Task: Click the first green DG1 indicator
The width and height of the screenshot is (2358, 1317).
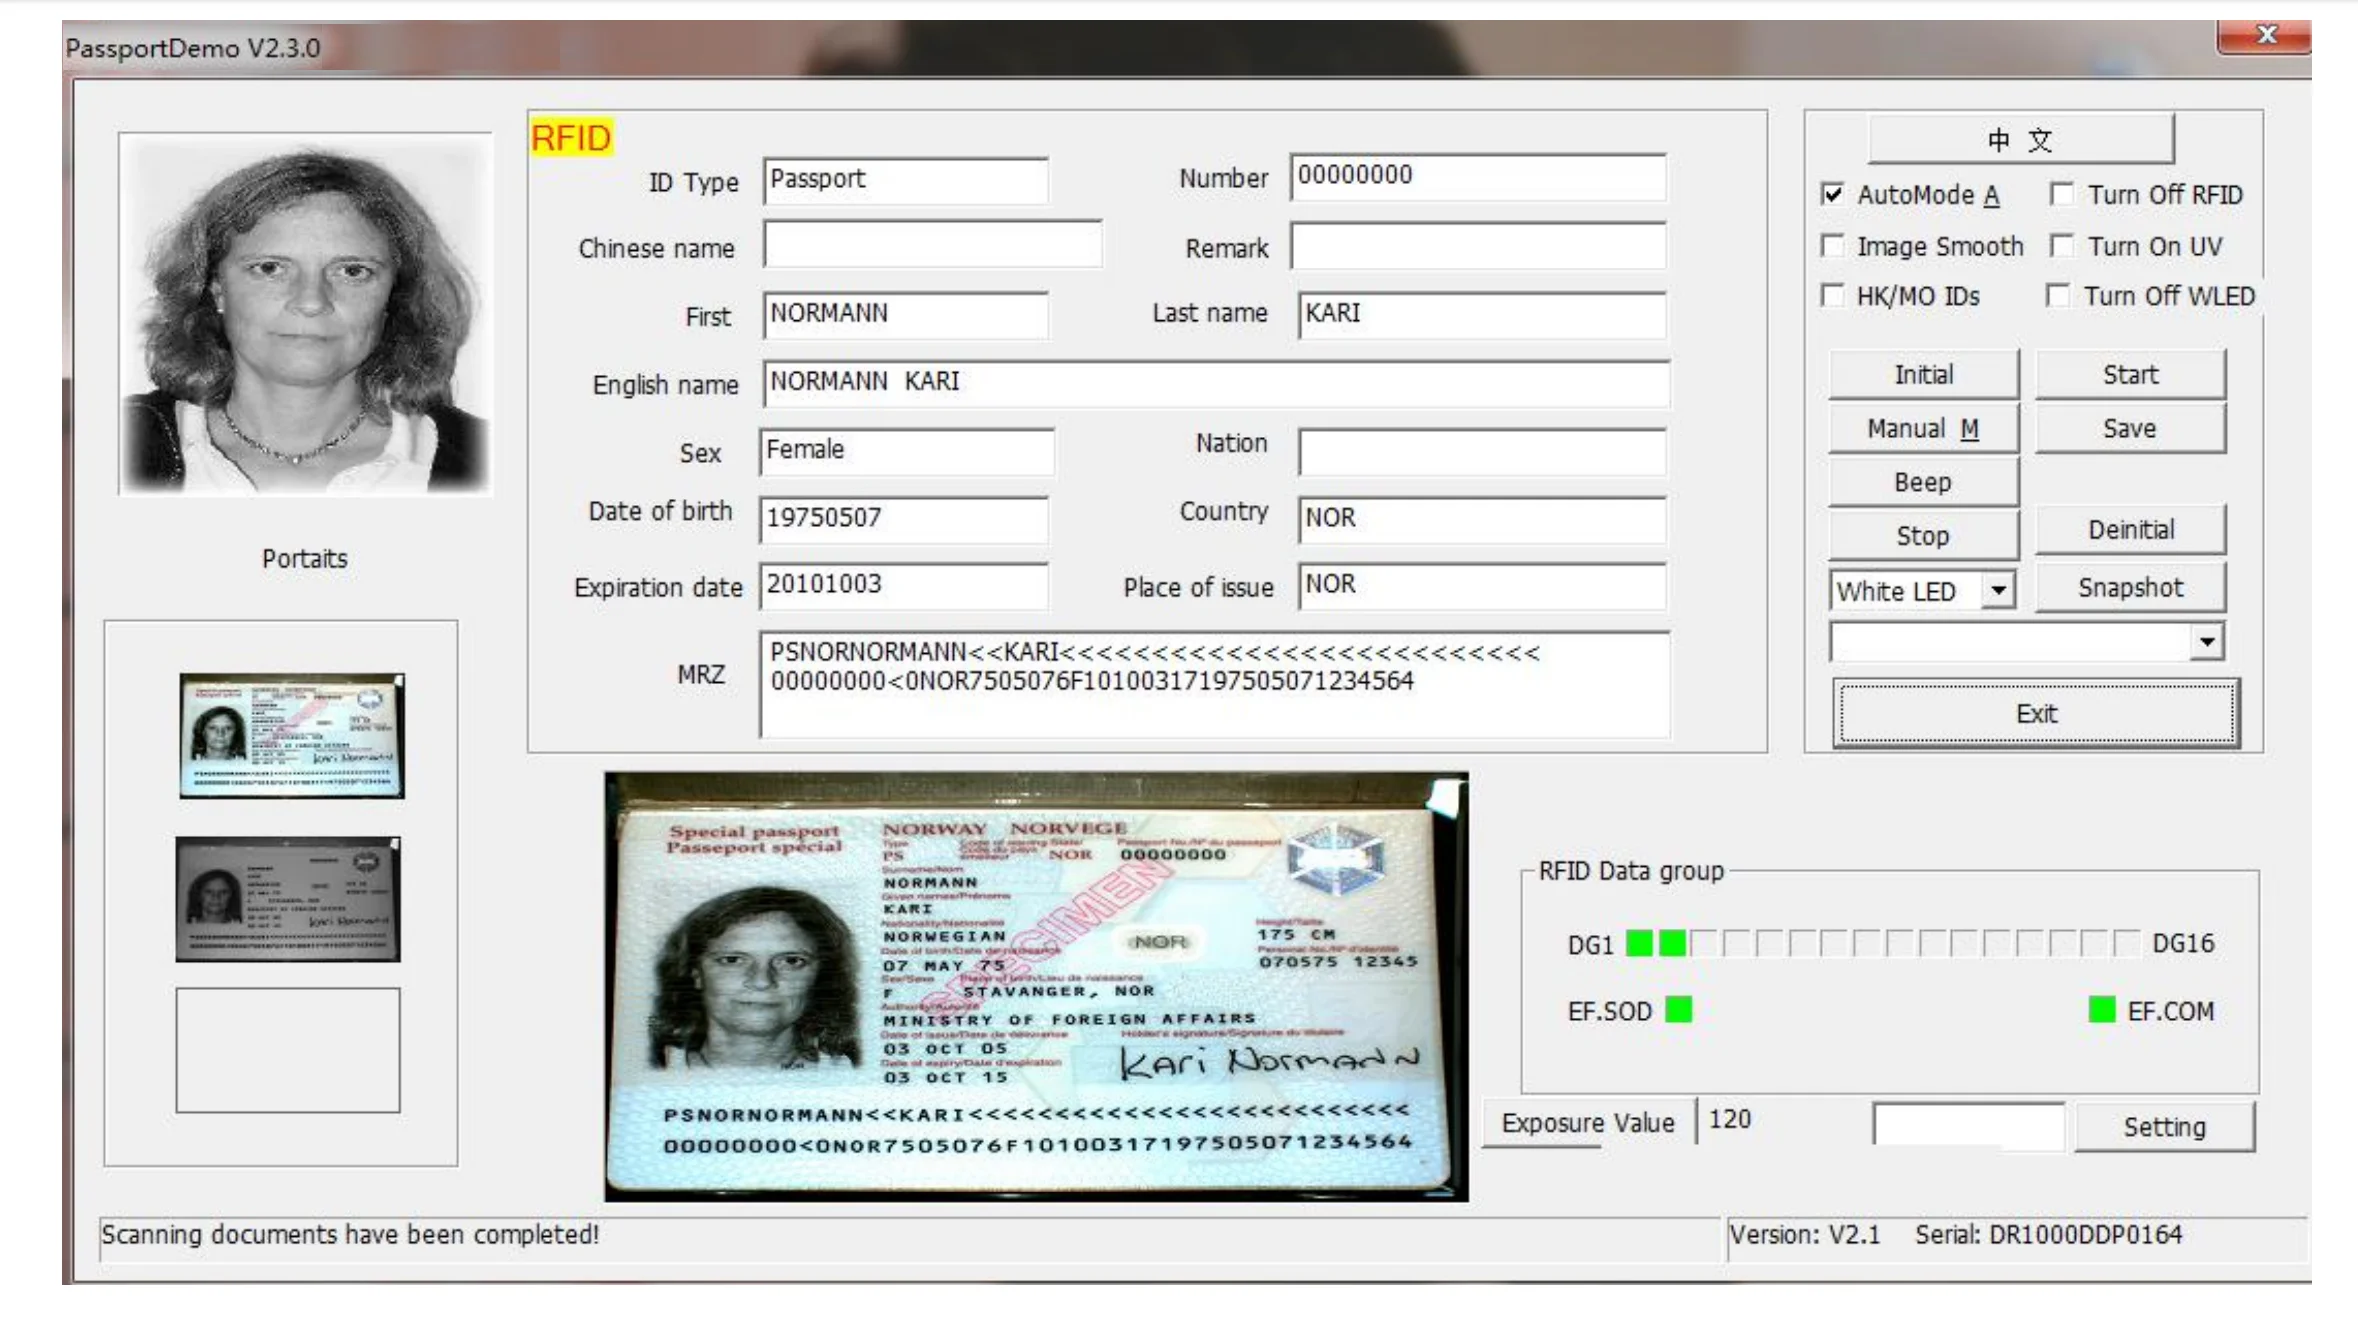Action: [1639, 943]
